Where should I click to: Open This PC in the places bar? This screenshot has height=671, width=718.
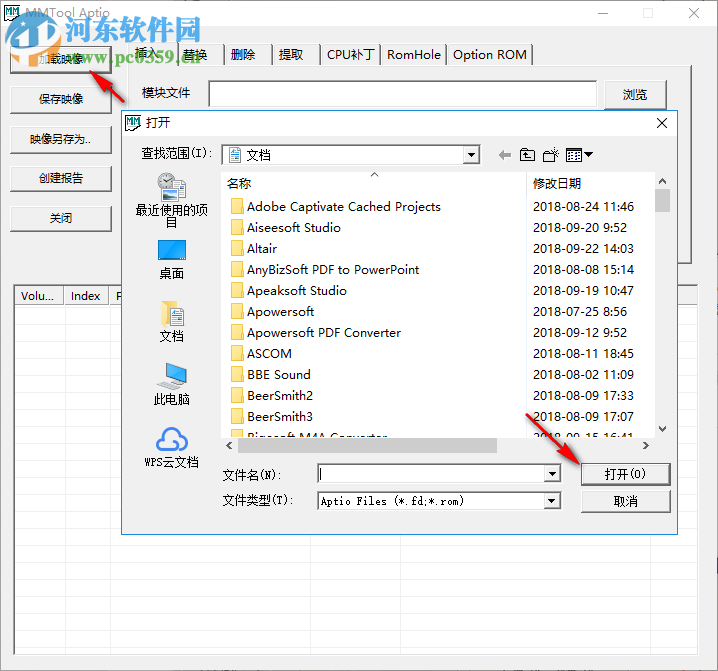[172, 385]
